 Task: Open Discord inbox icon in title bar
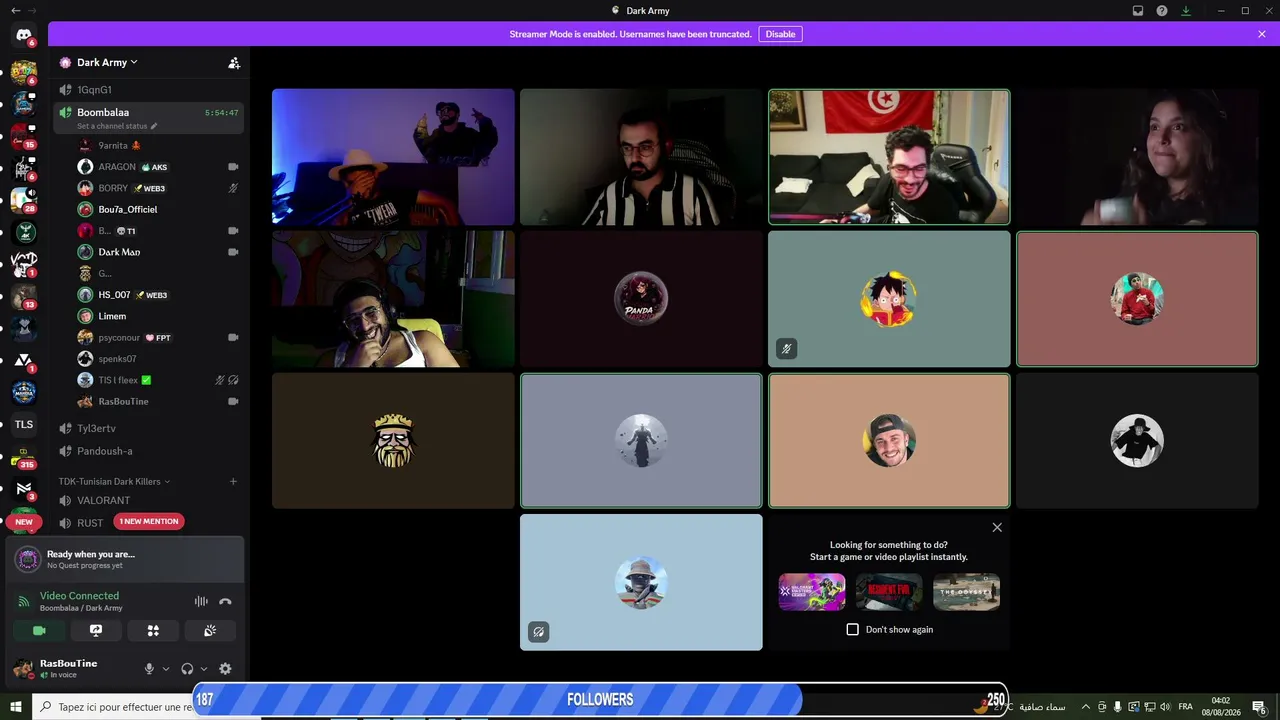point(1138,11)
